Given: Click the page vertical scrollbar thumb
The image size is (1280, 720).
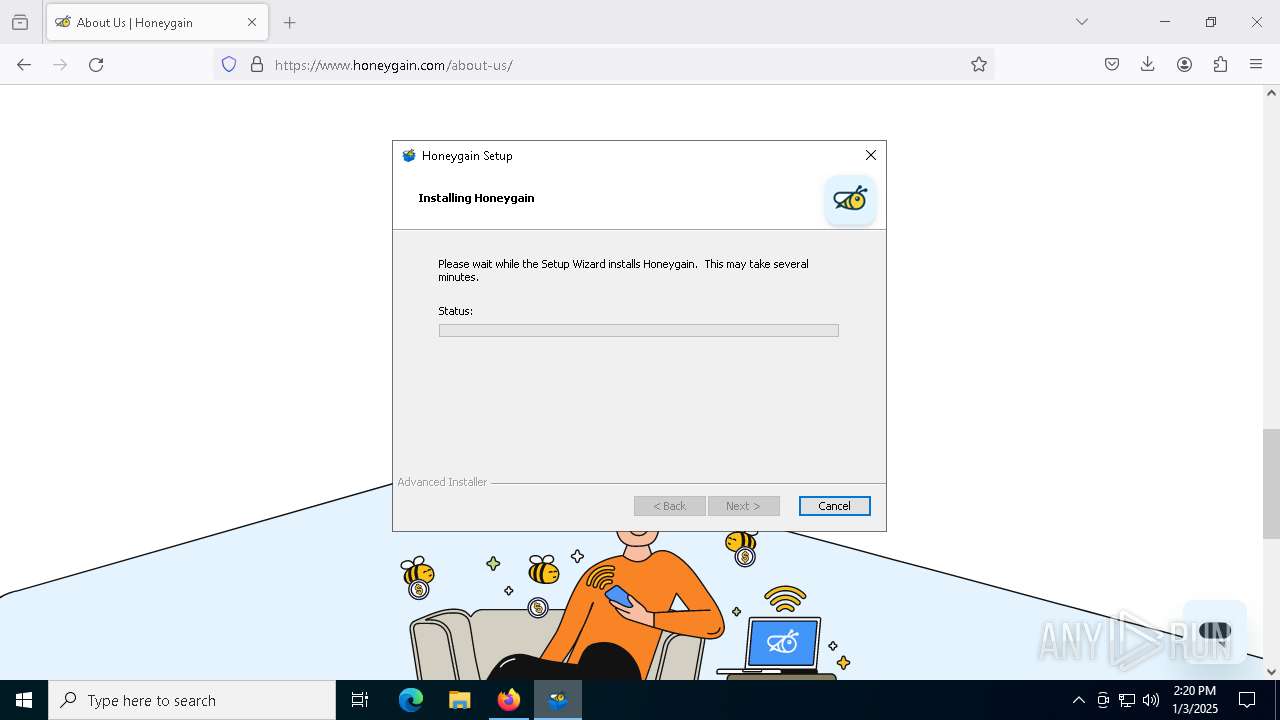Looking at the screenshot, I should [x=1271, y=484].
